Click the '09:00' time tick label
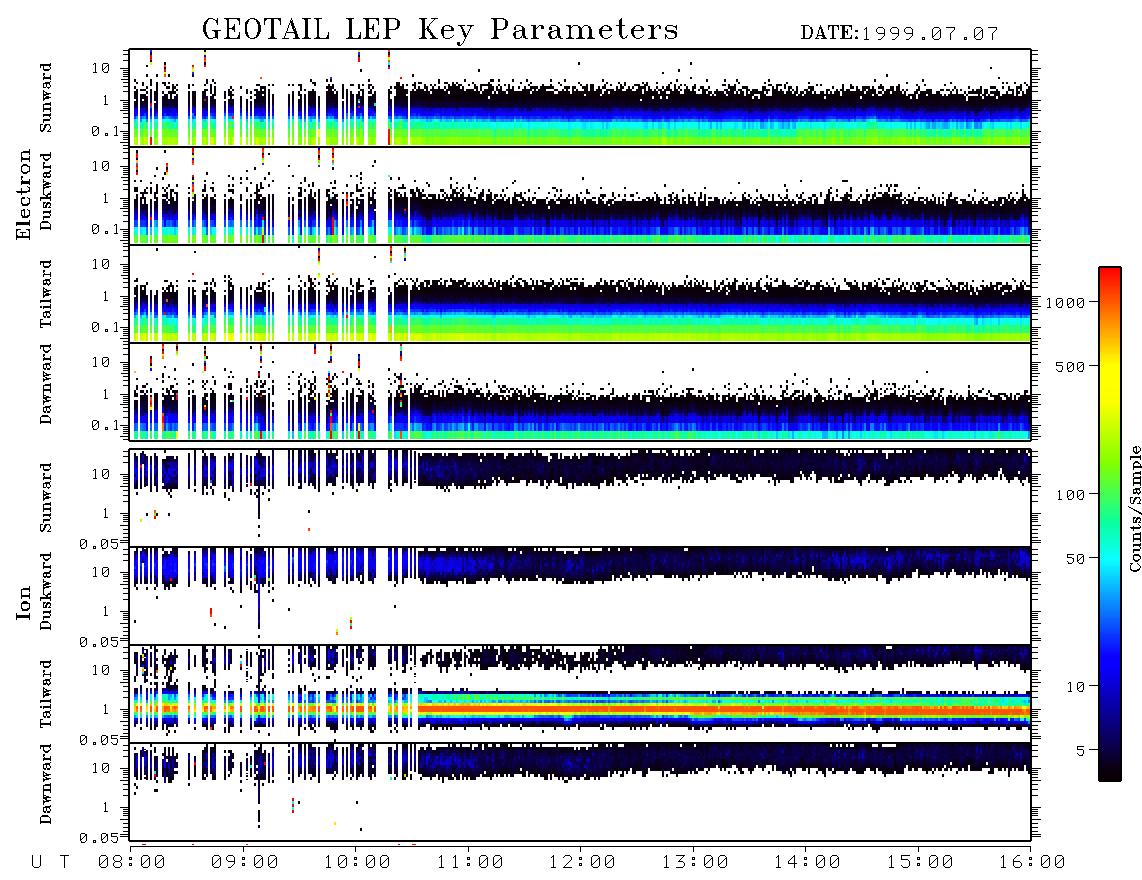Screen dimensions: 1142x880 pyautogui.click(x=245, y=863)
